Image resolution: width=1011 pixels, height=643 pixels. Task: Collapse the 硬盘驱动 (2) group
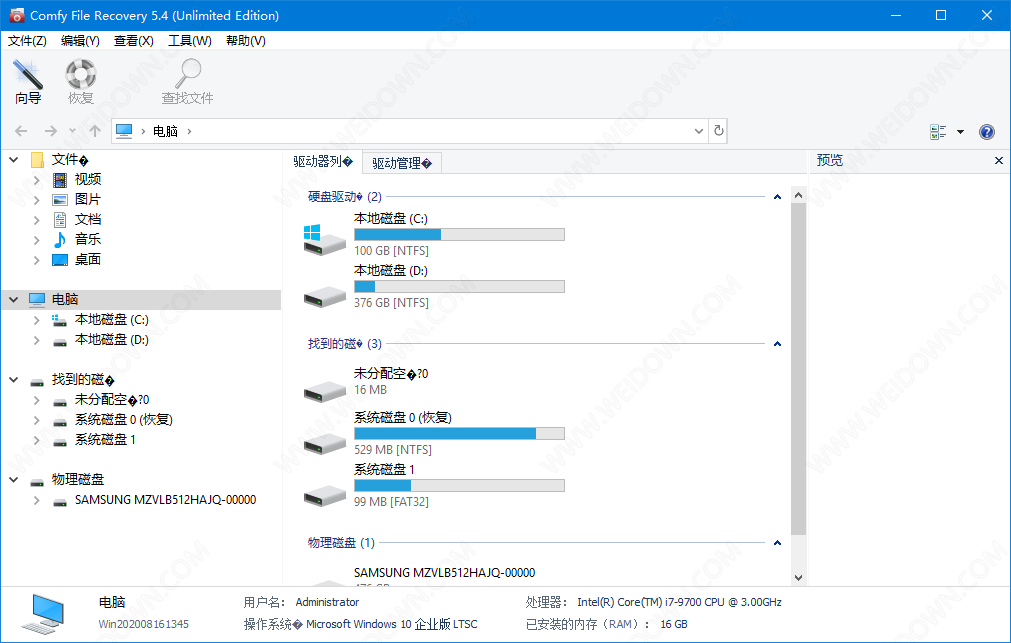click(x=778, y=197)
